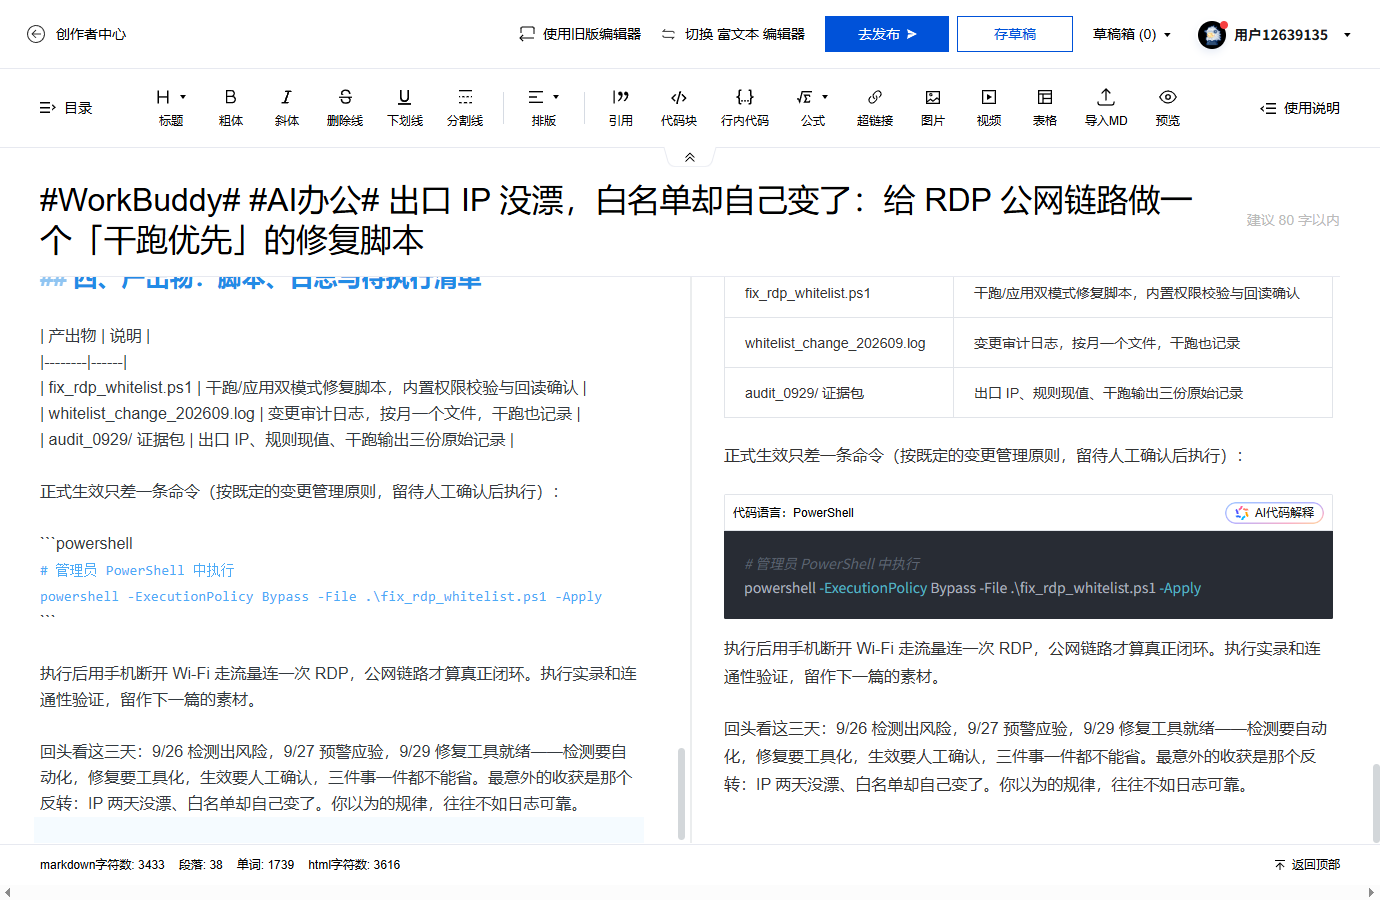Save the draft with 存草稿
1380x900 pixels.
click(x=1015, y=34)
